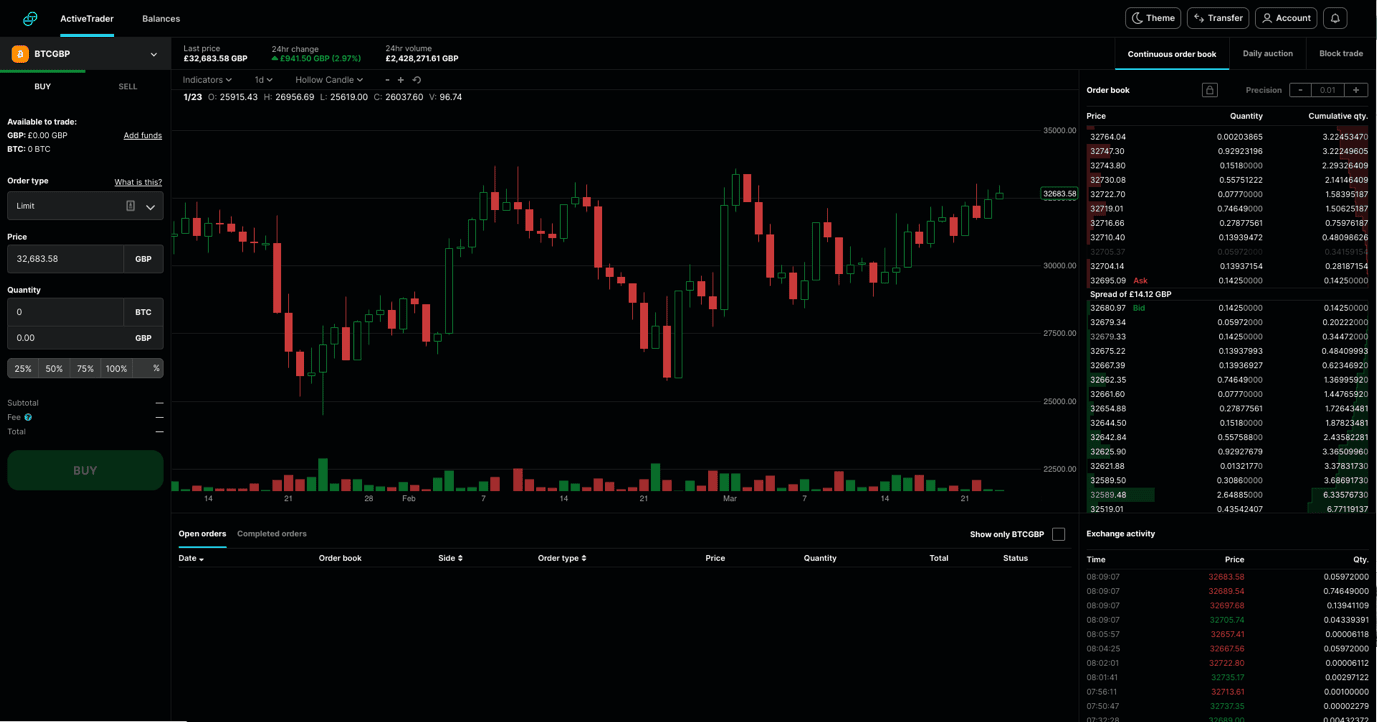
Task: Click the Add funds link
Action: (x=142, y=135)
